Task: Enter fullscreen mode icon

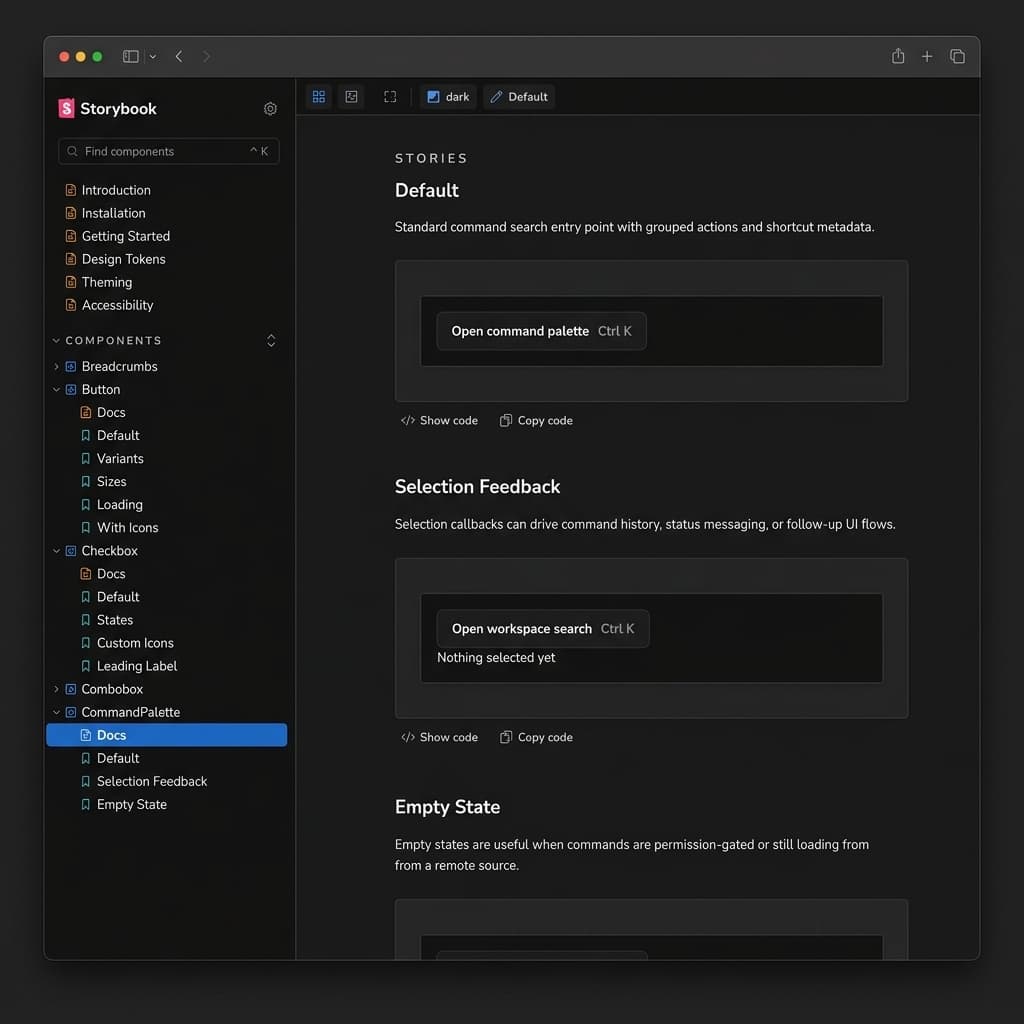Action: pyautogui.click(x=390, y=97)
